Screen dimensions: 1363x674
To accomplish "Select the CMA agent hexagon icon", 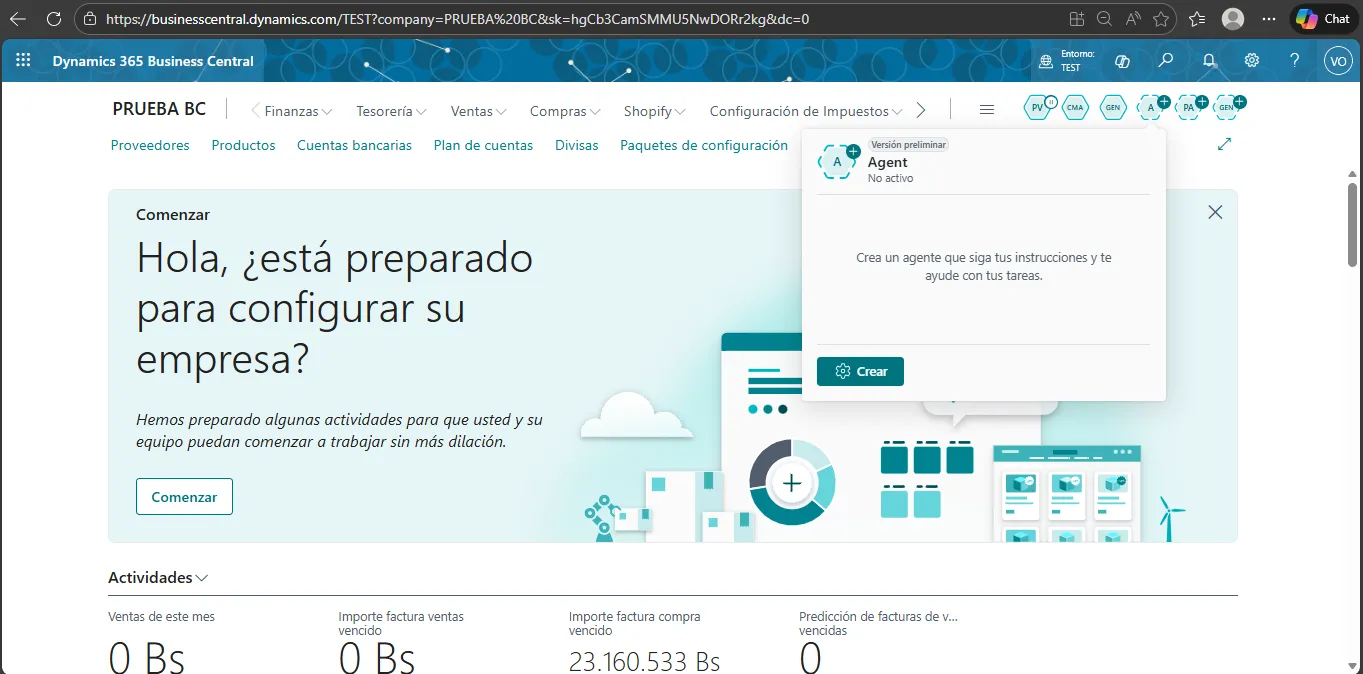I will 1075,108.
